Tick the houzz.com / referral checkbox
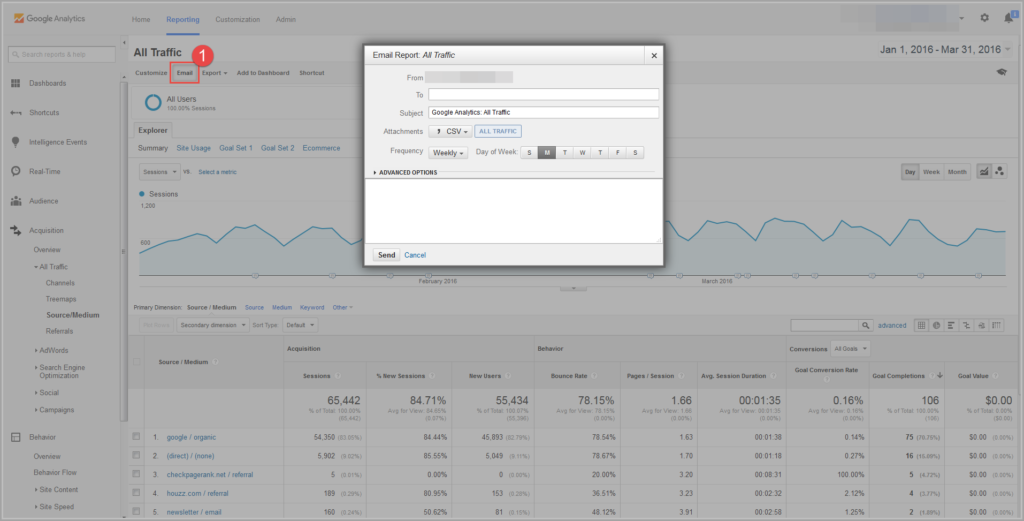This screenshot has height=521, width=1024. (136, 492)
